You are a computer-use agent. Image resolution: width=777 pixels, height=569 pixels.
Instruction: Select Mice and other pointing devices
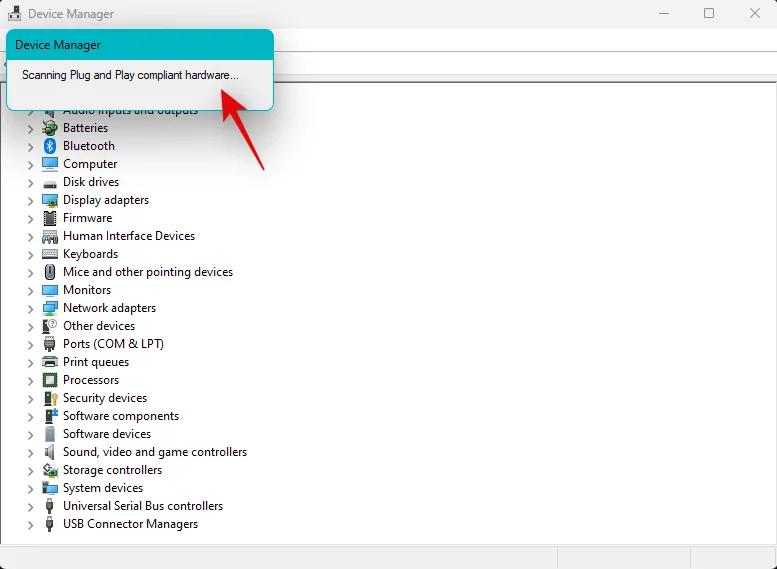(147, 272)
